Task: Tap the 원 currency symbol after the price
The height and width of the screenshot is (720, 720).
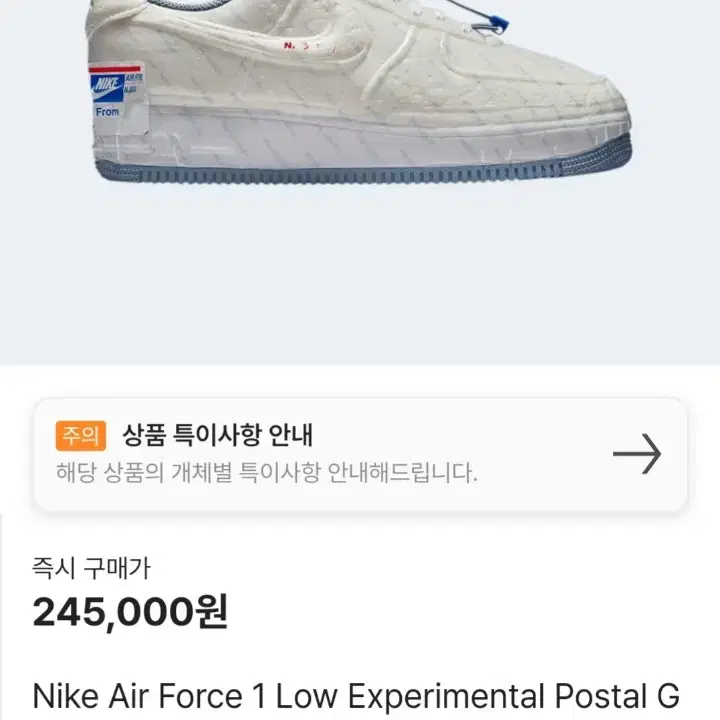Action: tap(212, 612)
